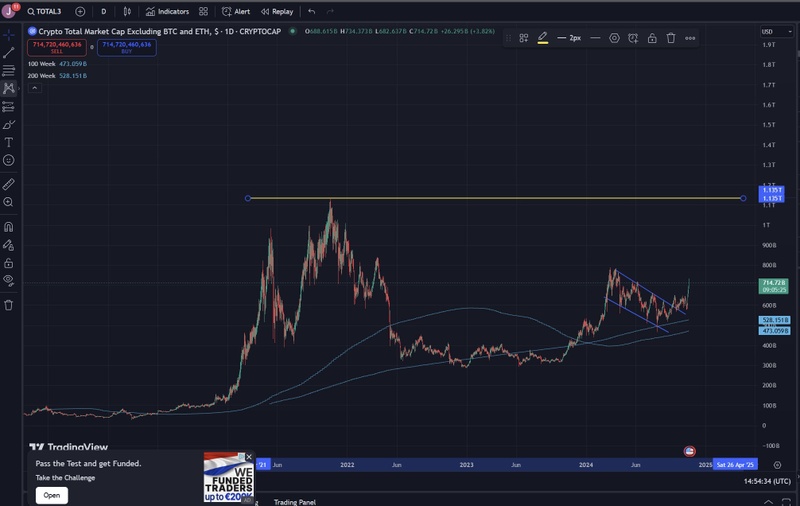
Task: Select the brush drawing tool
Action: click(9, 124)
